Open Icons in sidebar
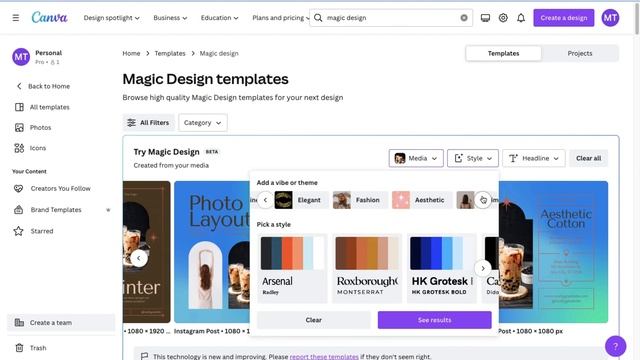Image resolution: width=640 pixels, height=360 pixels. point(30,148)
